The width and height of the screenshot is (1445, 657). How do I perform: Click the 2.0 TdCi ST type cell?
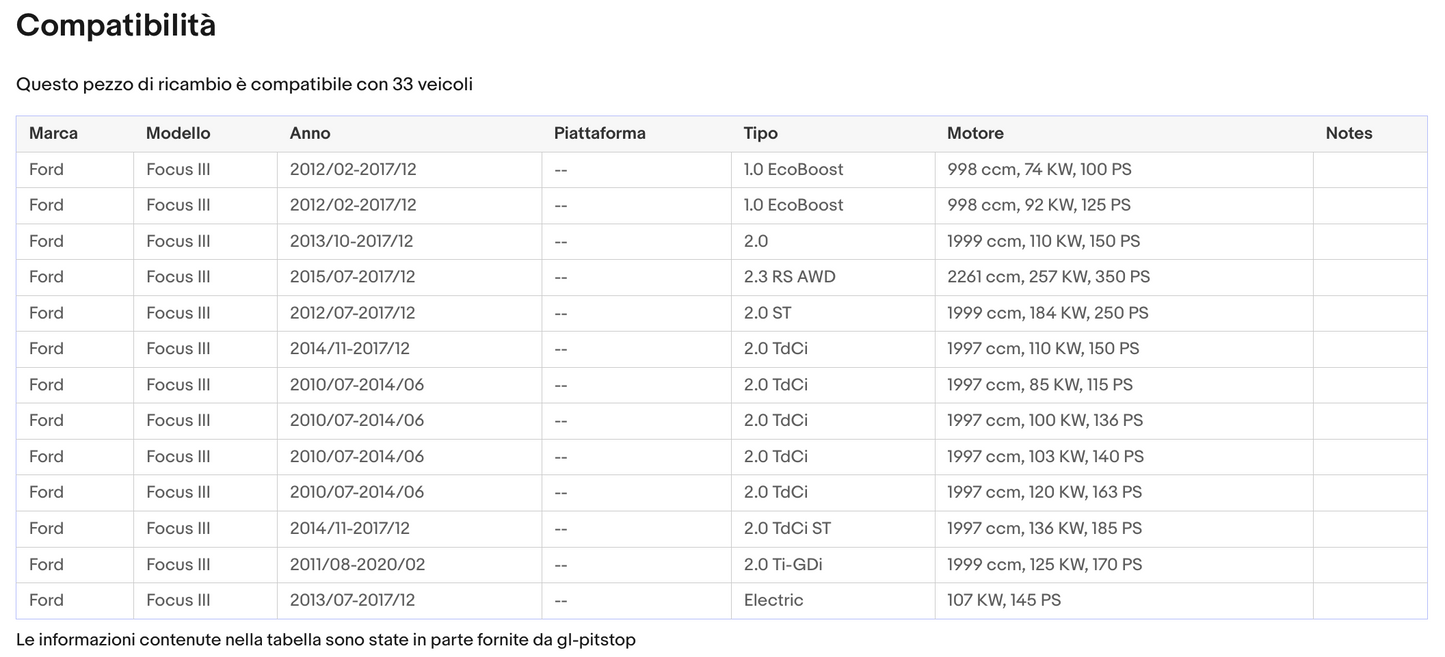pos(787,528)
